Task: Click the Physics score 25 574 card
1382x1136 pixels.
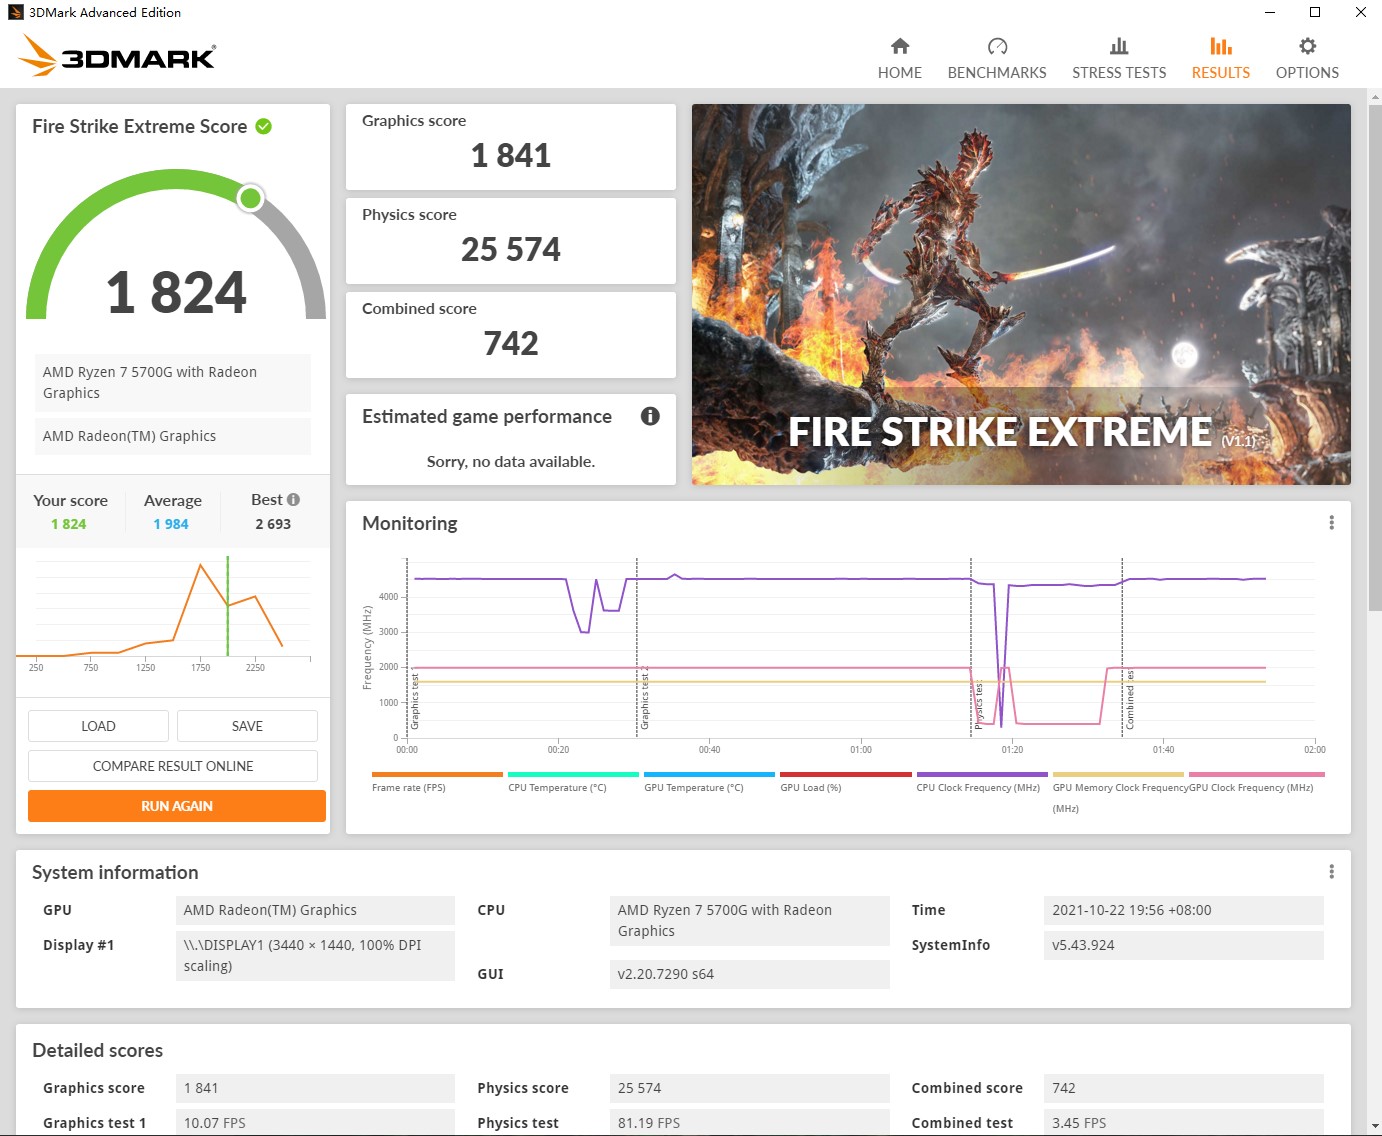Action: tap(511, 241)
